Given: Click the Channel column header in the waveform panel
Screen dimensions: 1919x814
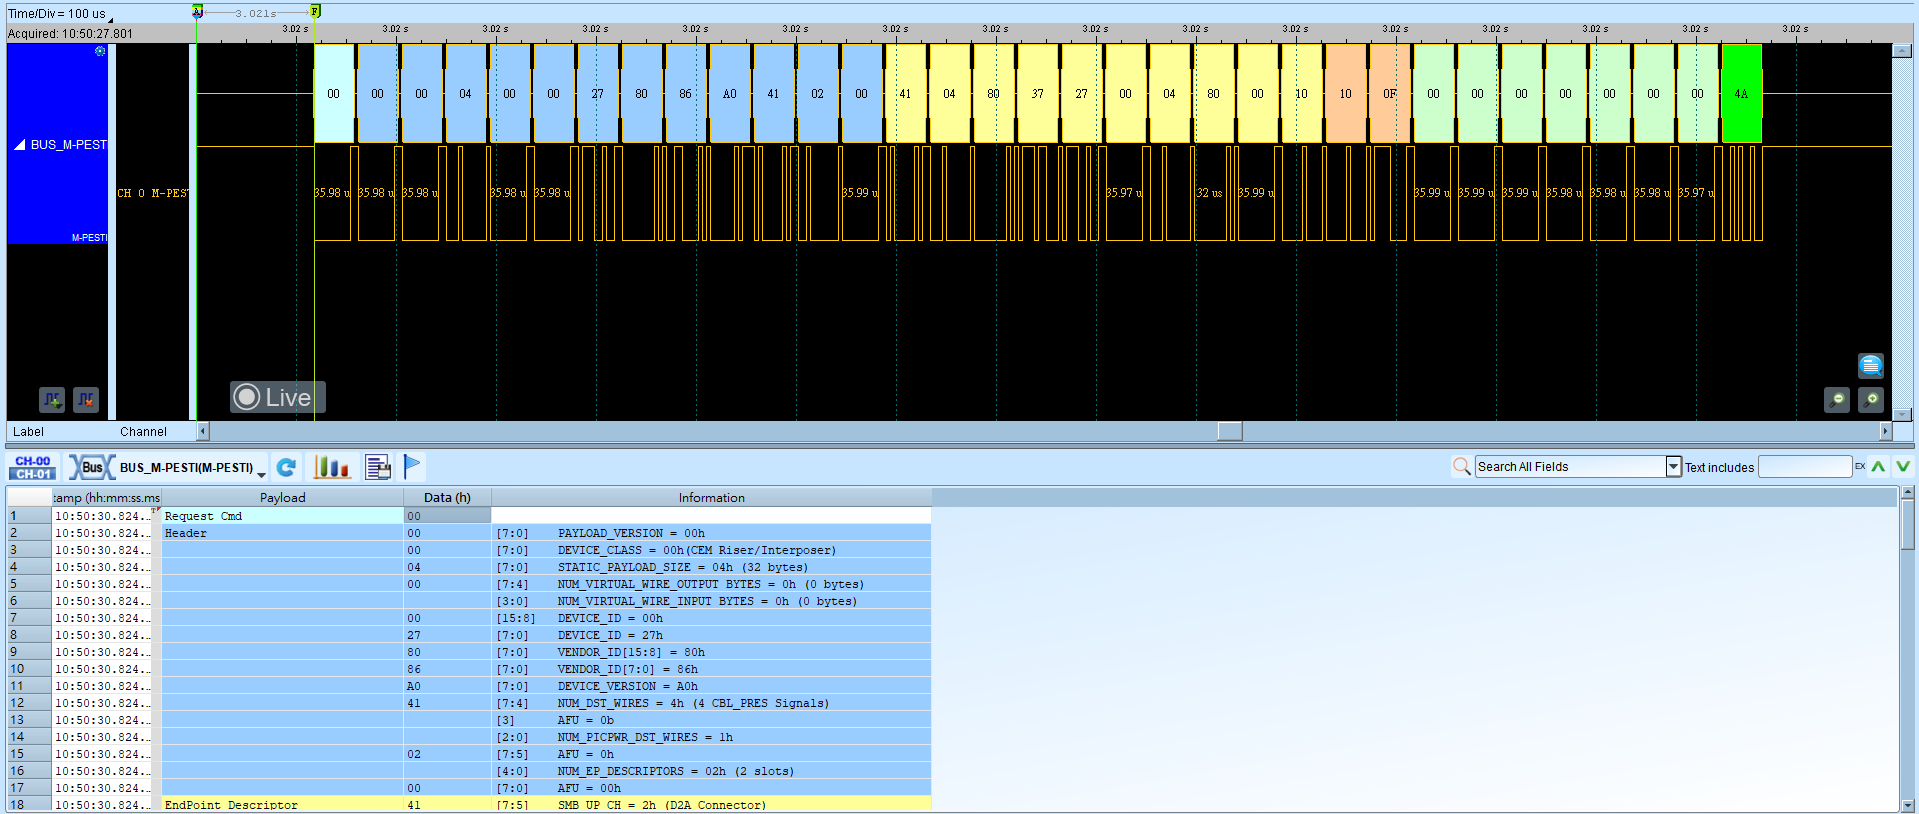Looking at the screenshot, I should pos(143,432).
